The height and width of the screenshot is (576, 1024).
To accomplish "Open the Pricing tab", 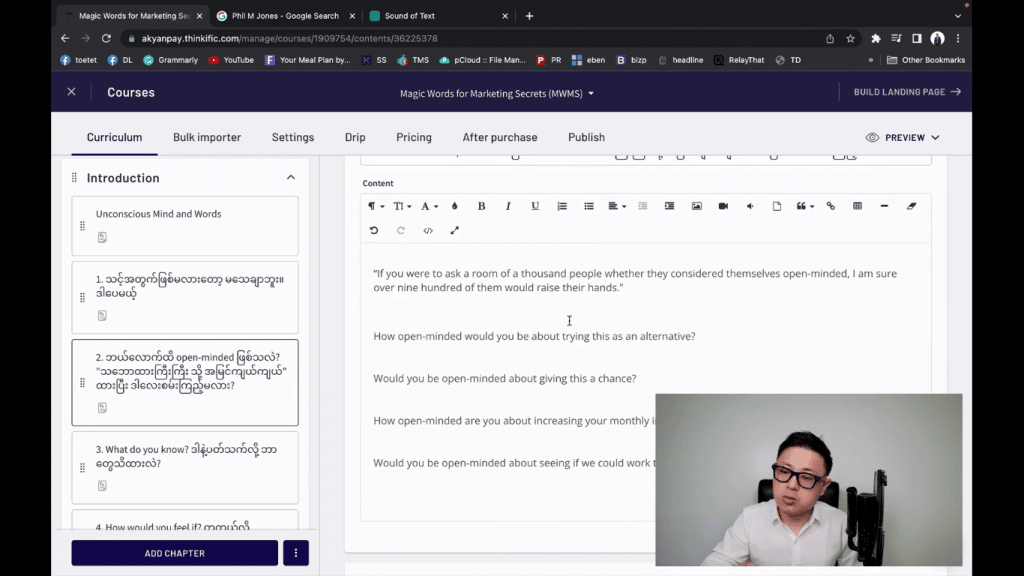I will click(414, 137).
